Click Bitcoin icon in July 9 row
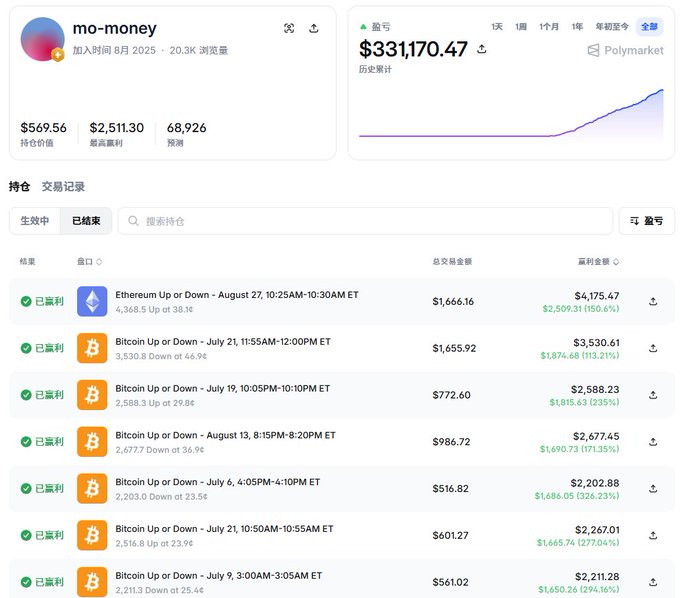The width and height of the screenshot is (680, 598). click(x=92, y=582)
